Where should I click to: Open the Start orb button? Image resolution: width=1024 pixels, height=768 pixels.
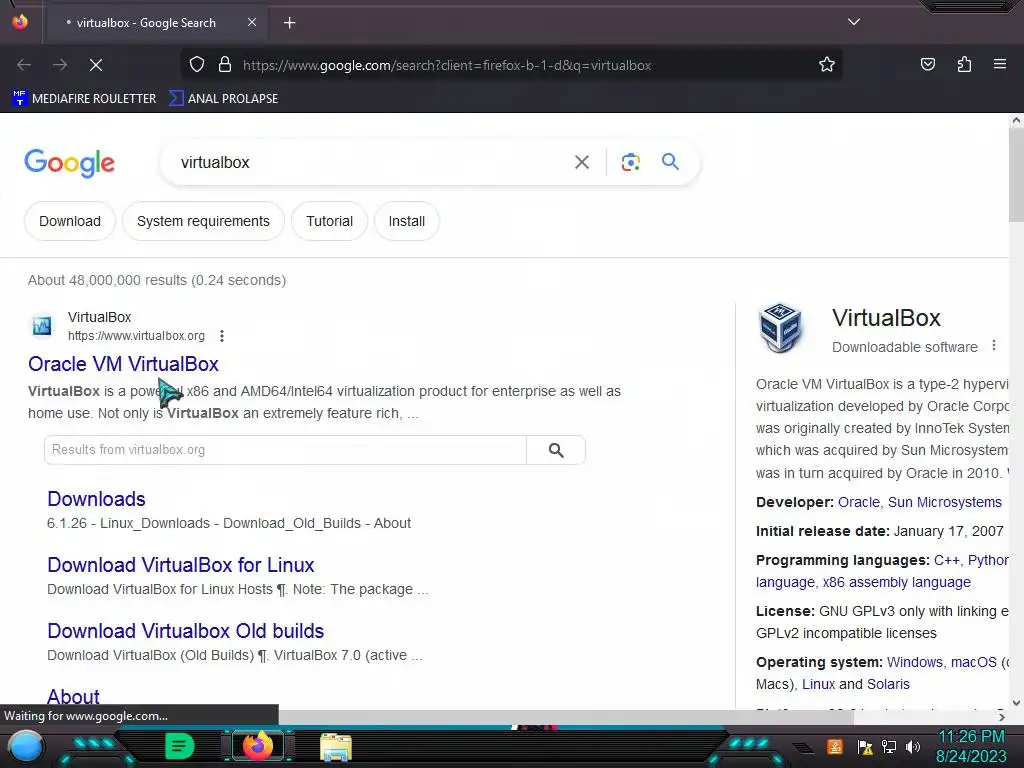tap(26, 747)
